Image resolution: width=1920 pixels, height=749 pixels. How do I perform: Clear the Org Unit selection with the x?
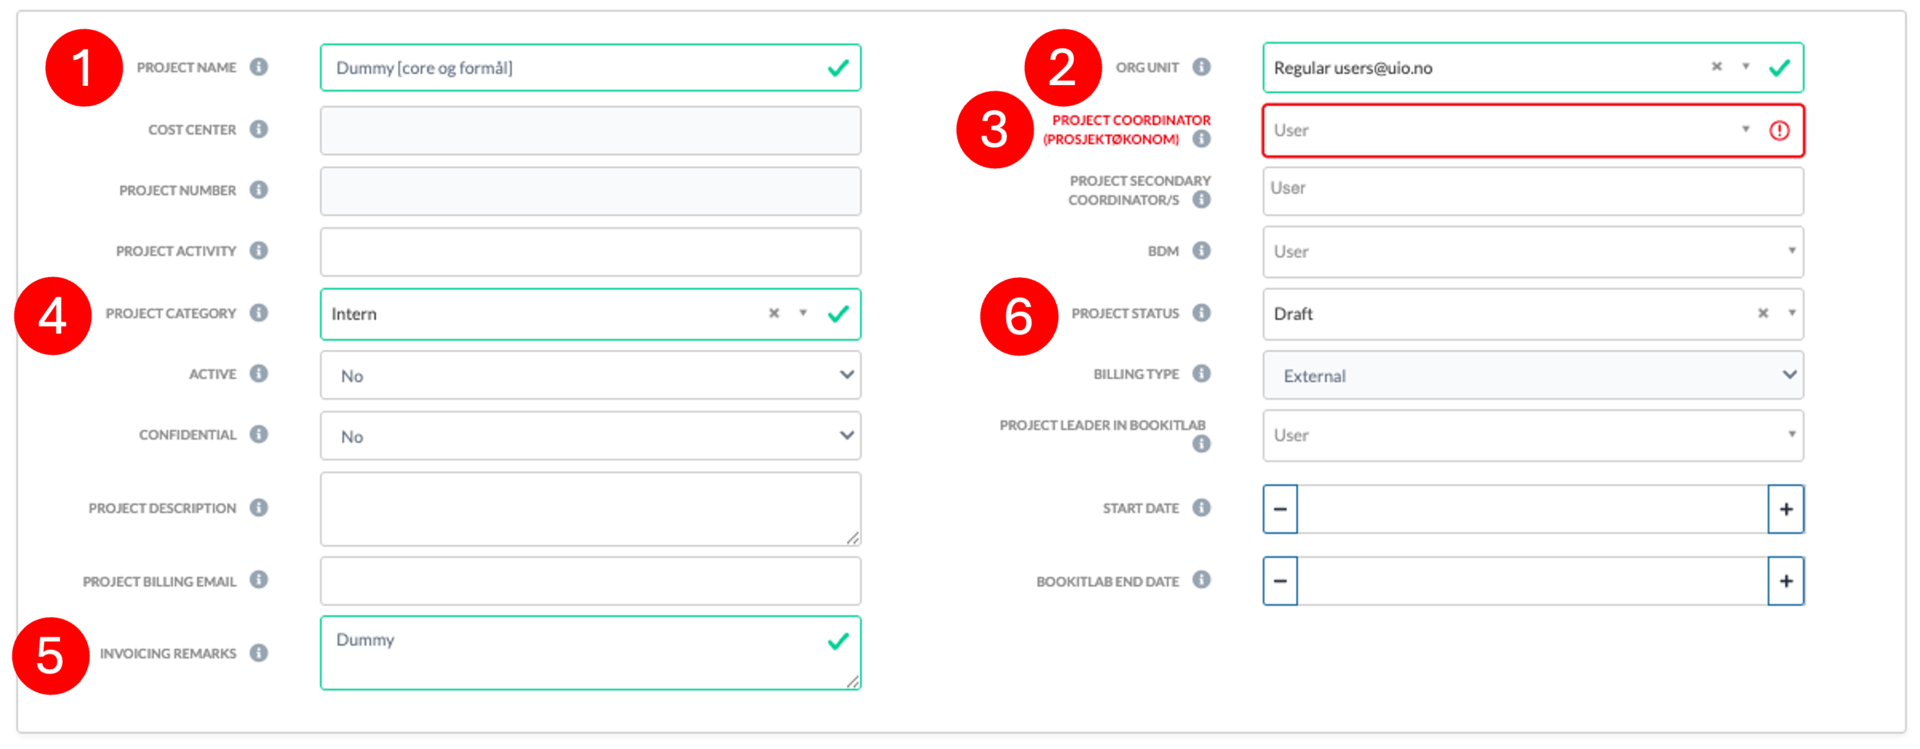point(1717,67)
